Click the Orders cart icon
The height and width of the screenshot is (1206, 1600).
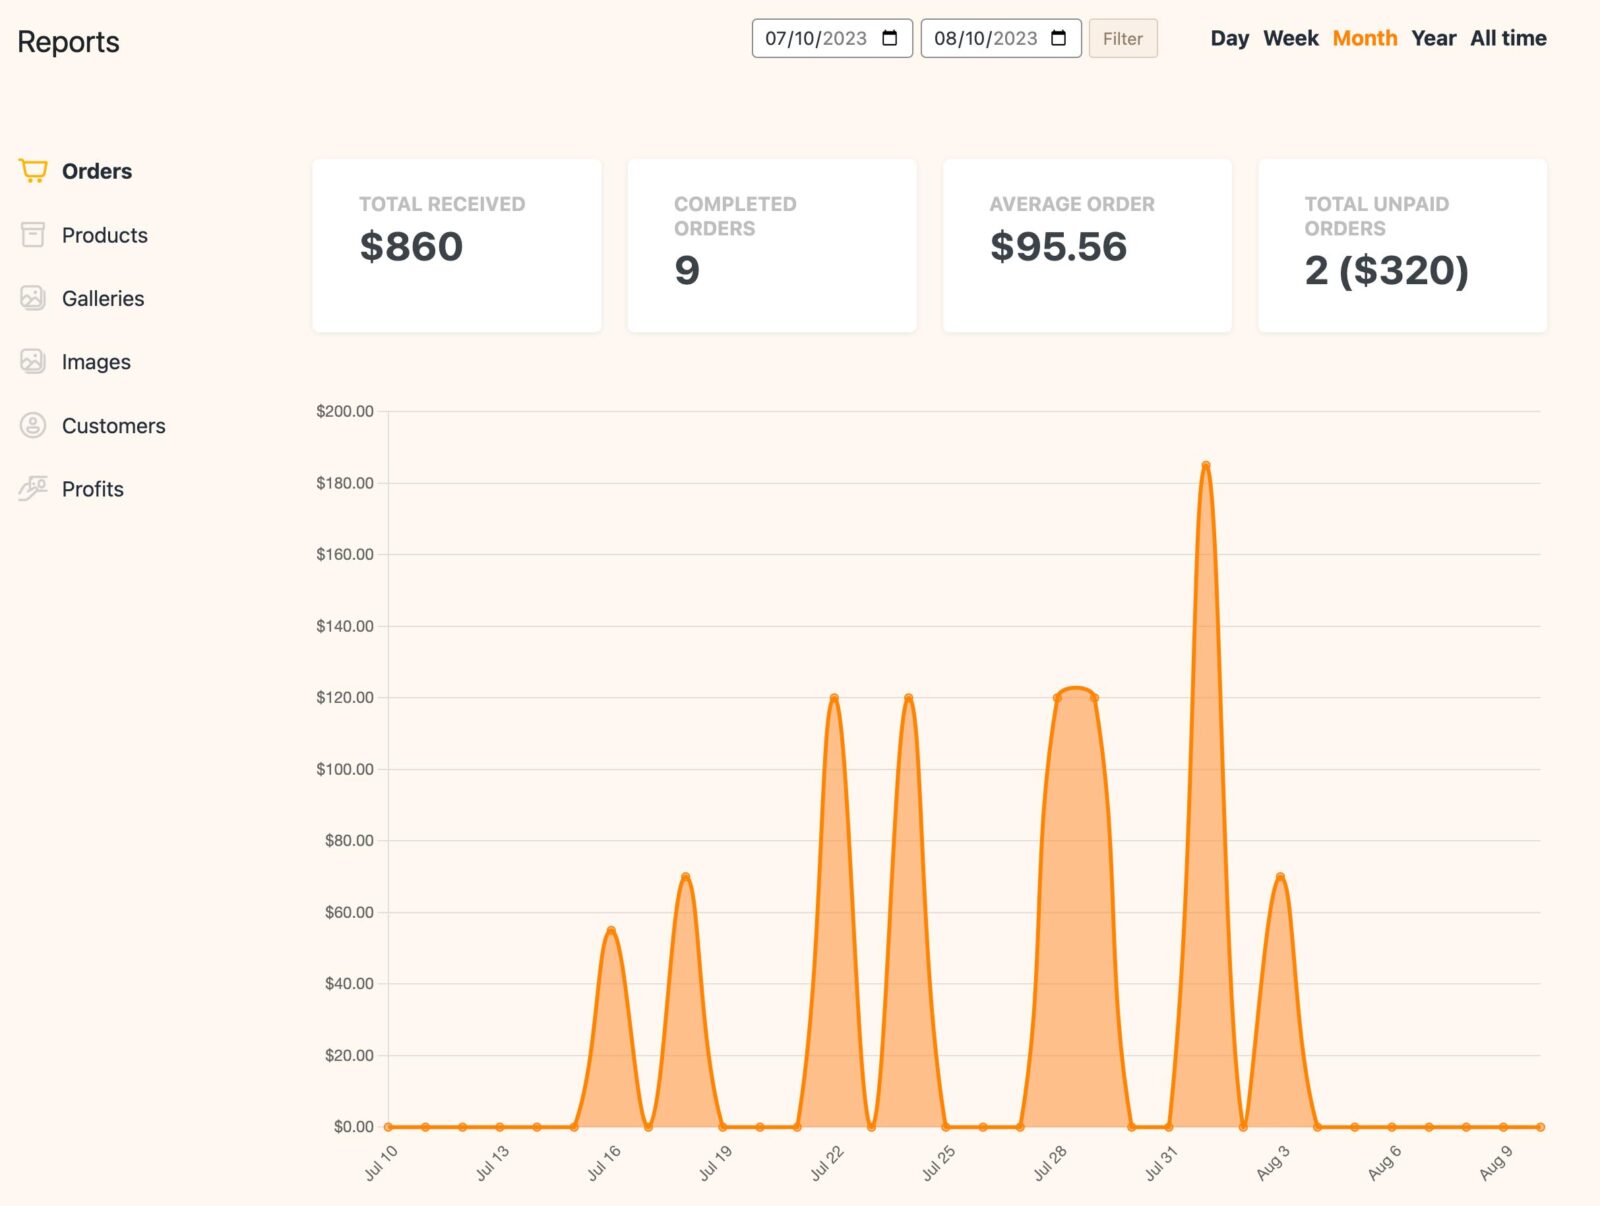(33, 171)
